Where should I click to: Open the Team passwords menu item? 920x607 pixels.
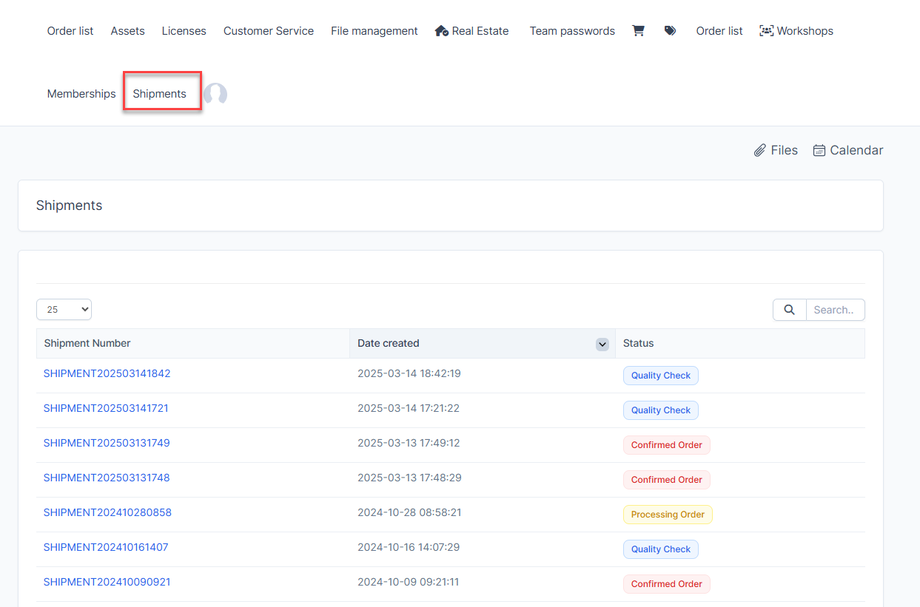[x=572, y=31]
